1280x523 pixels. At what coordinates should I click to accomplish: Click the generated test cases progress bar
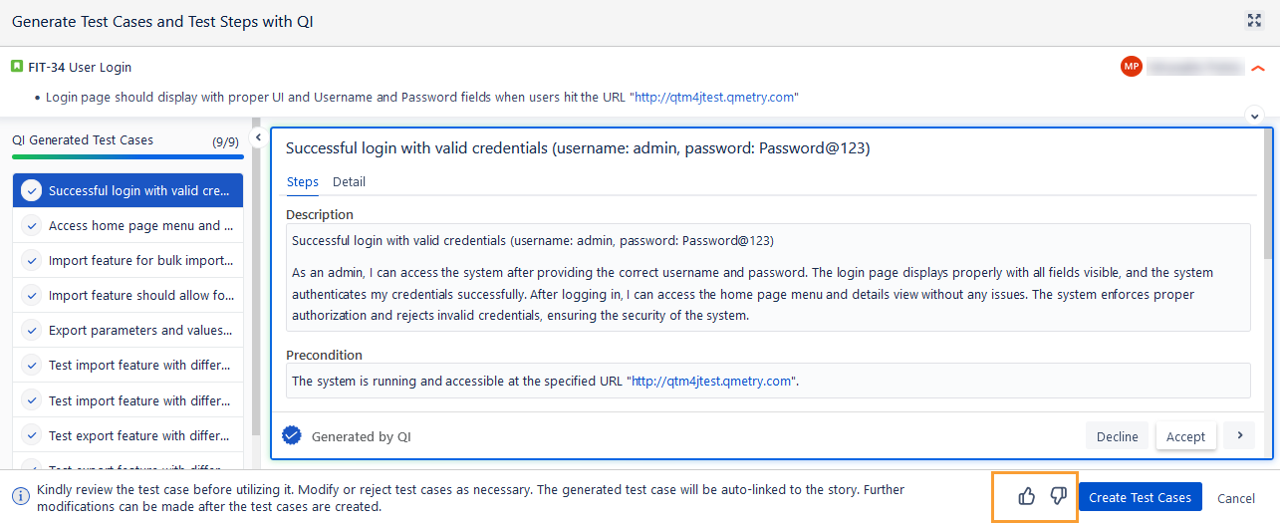click(127, 157)
